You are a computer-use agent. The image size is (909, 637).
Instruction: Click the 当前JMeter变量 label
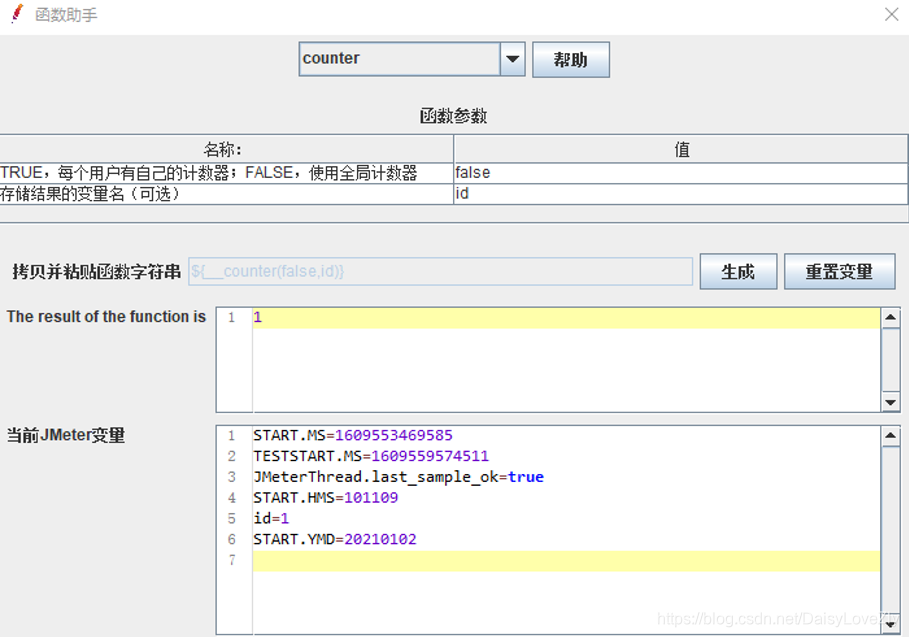pos(66,435)
